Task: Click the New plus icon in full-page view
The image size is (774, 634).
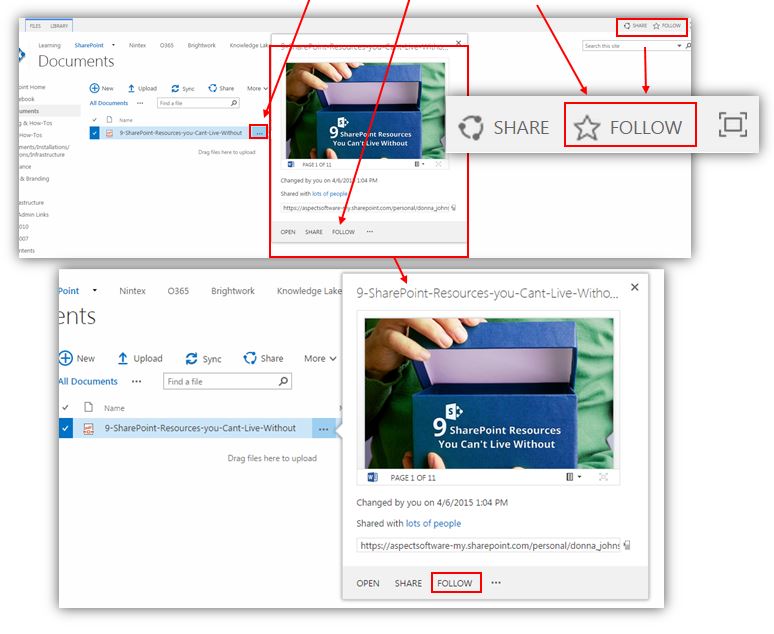Action: pyautogui.click(x=94, y=88)
